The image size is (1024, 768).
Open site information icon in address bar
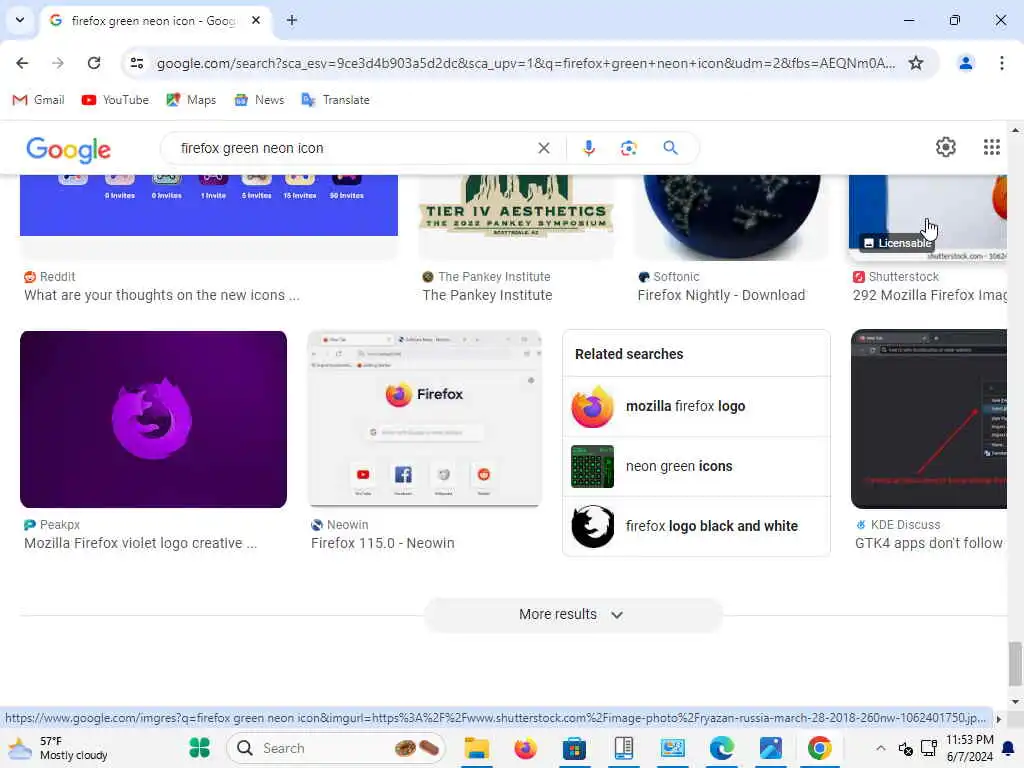tap(136, 63)
